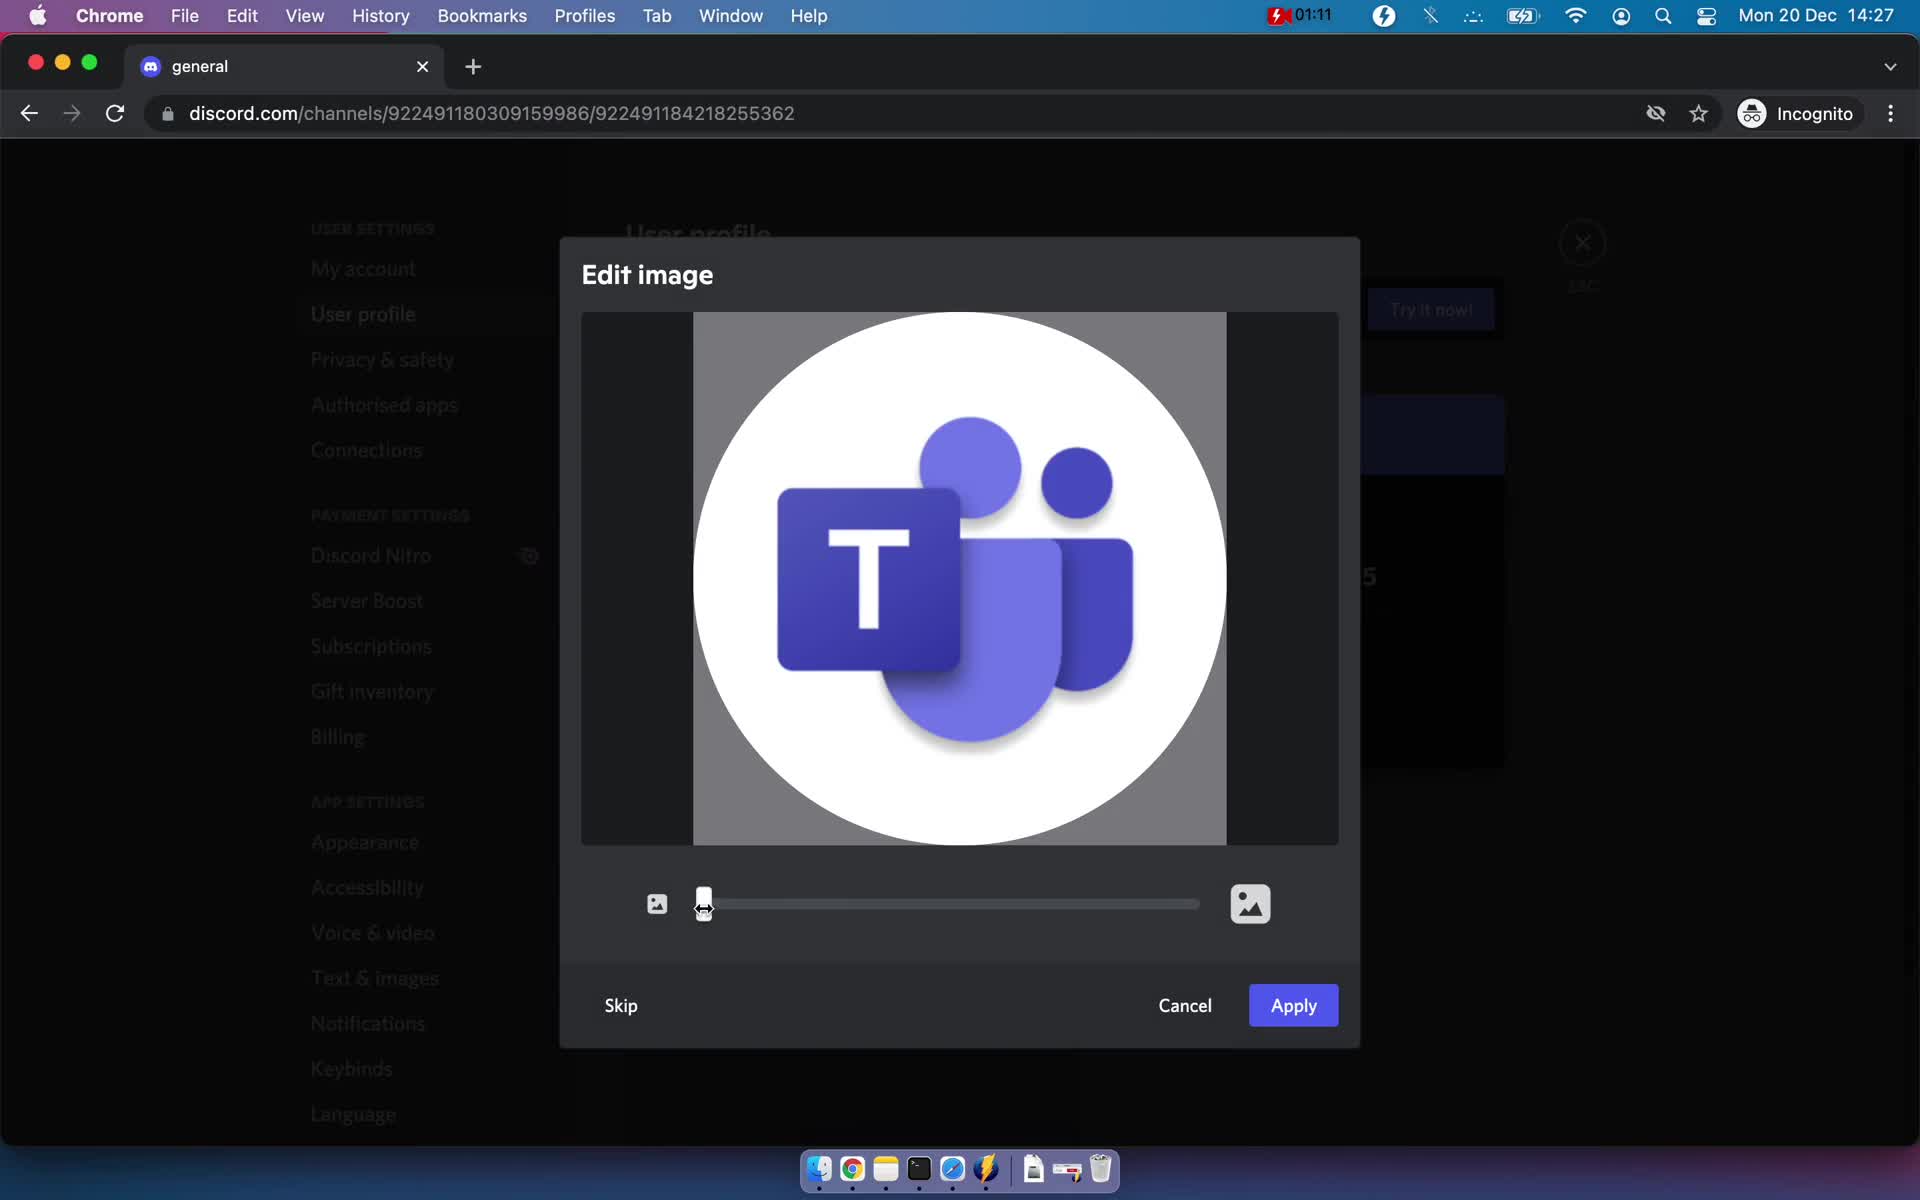Open the Profiles menu

[584, 15]
